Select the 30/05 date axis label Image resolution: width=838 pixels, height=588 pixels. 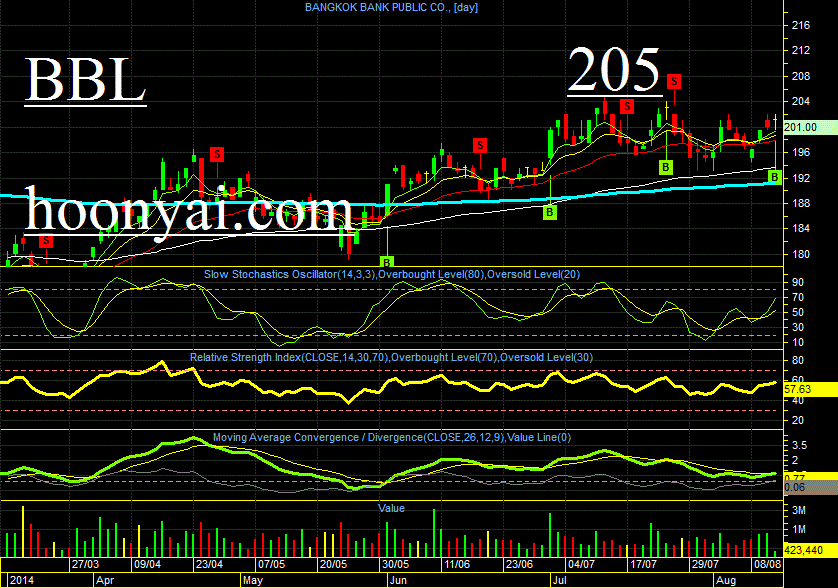click(x=395, y=564)
